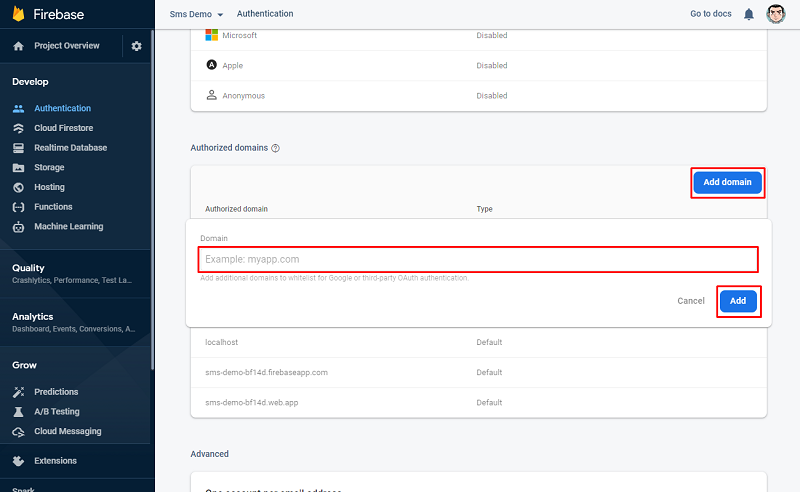The image size is (800, 492).
Task: Open Machine Learning in sidebar
Action: point(68,227)
